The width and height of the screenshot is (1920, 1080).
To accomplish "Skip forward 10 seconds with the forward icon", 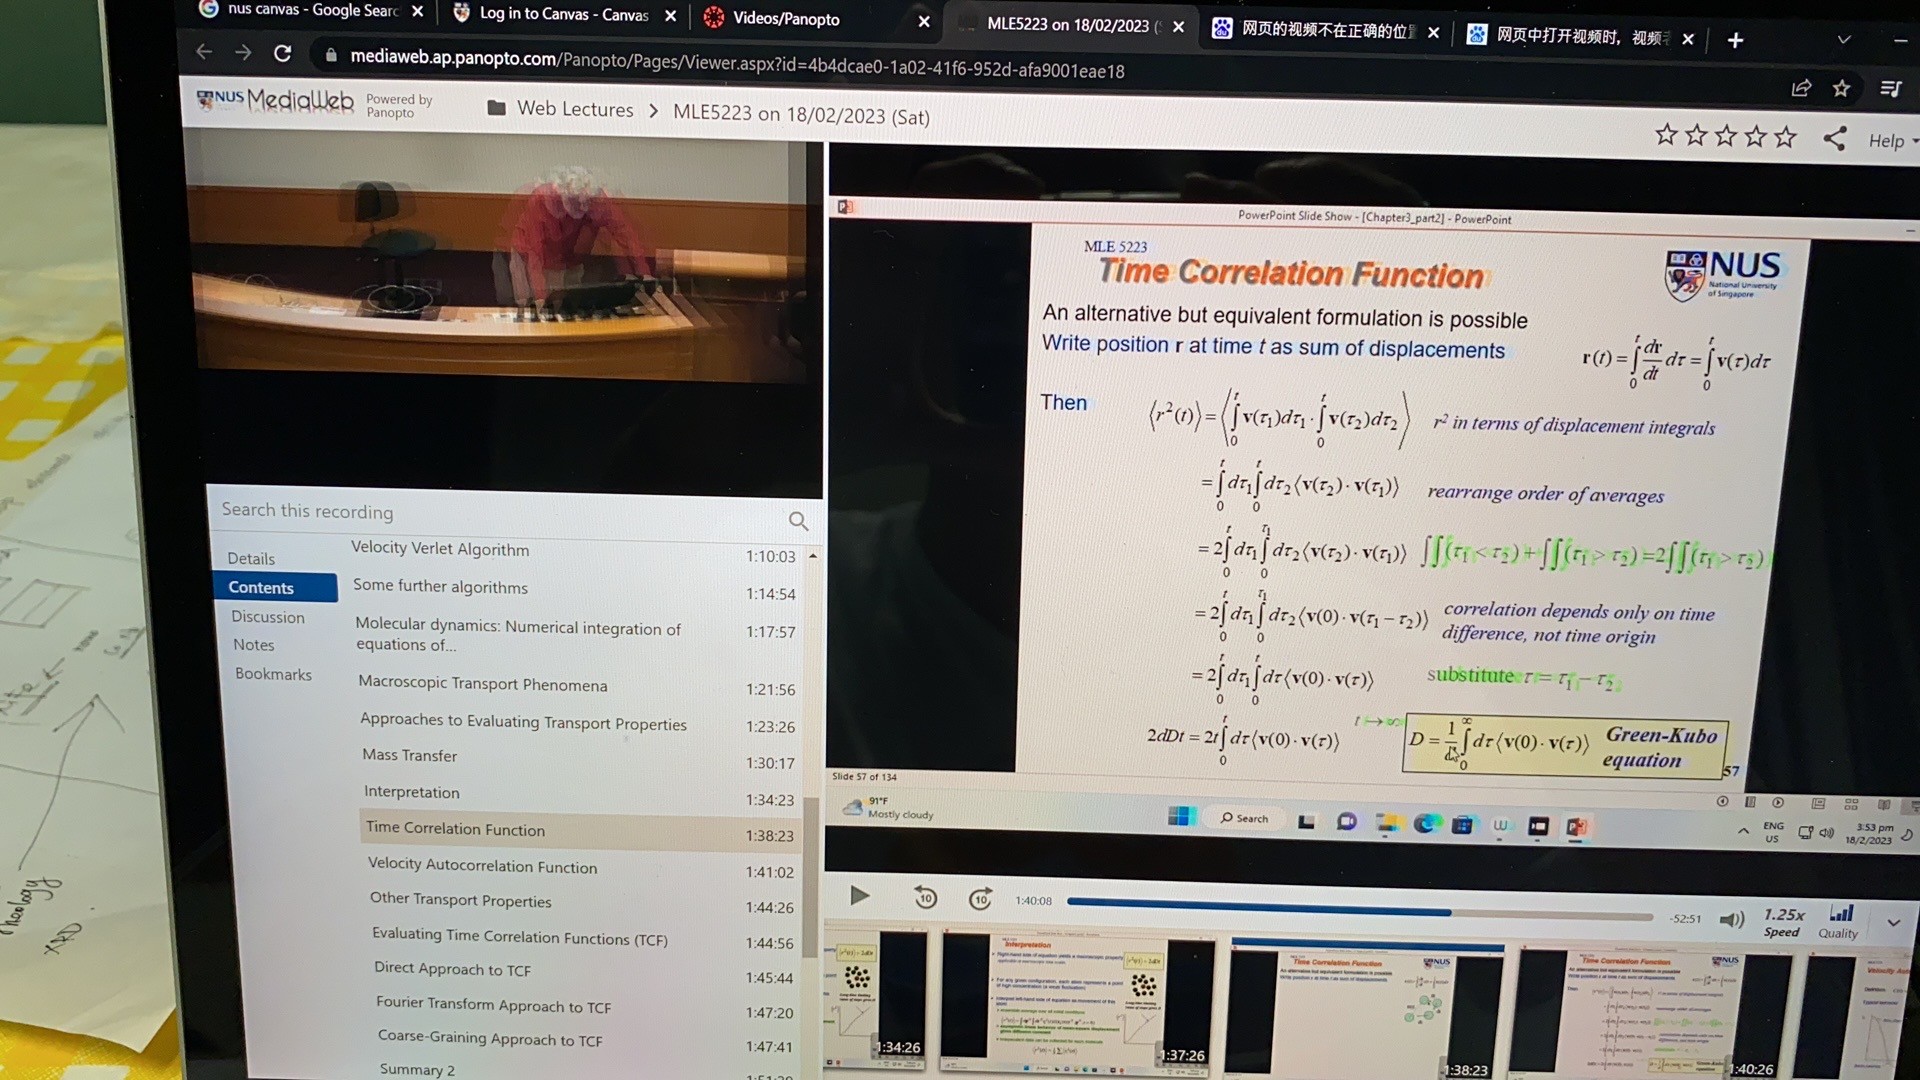I will 980,899.
